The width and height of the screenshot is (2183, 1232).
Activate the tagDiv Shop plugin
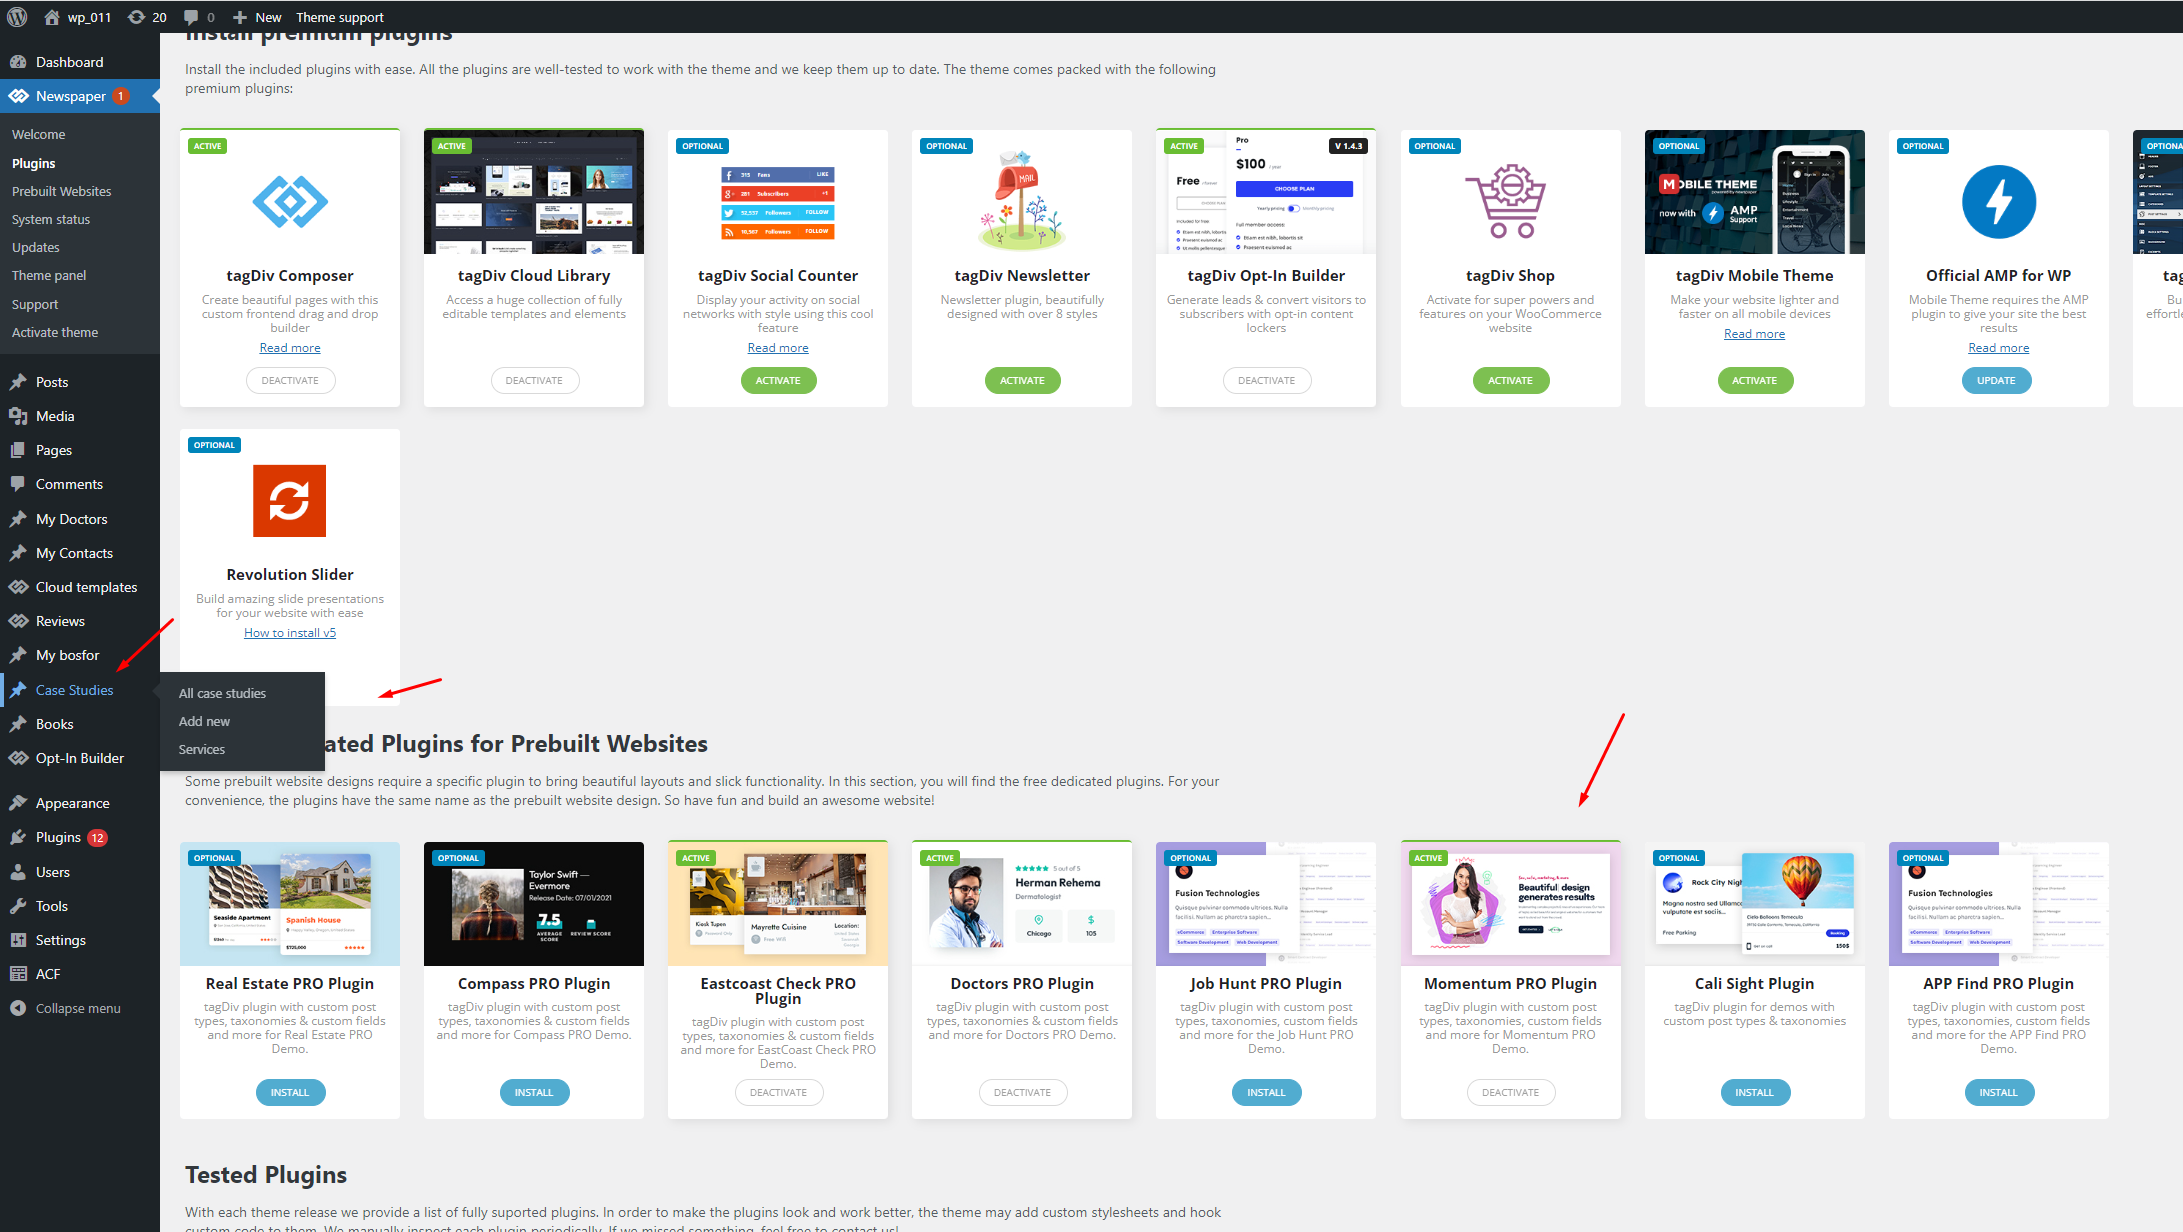click(1510, 380)
